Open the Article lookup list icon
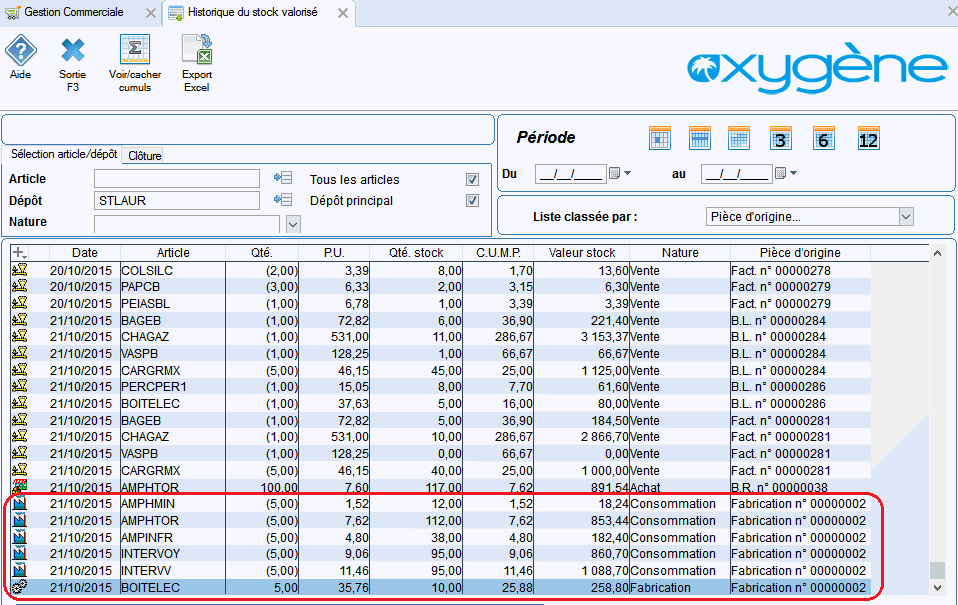 (x=283, y=178)
